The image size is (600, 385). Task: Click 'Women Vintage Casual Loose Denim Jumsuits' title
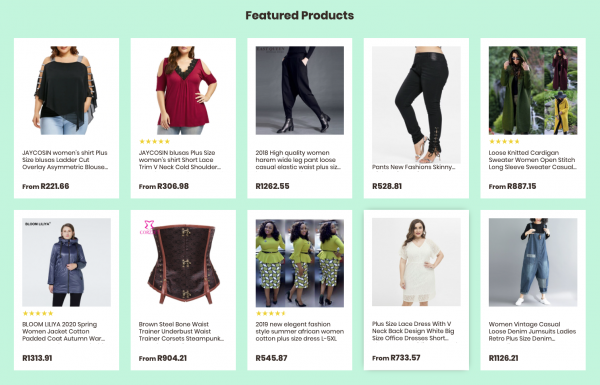[532, 331]
